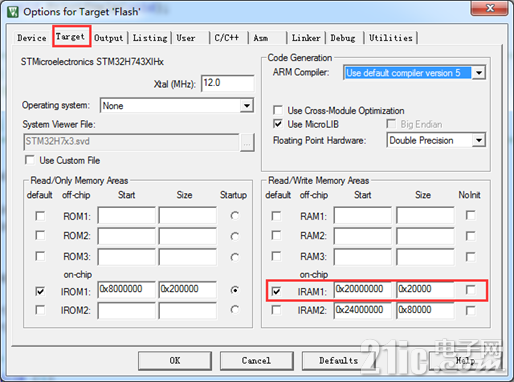The image size is (514, 382).
Task: Expand the Operating system dropdown
Action: pyautogui.click(x=247, y=106)
